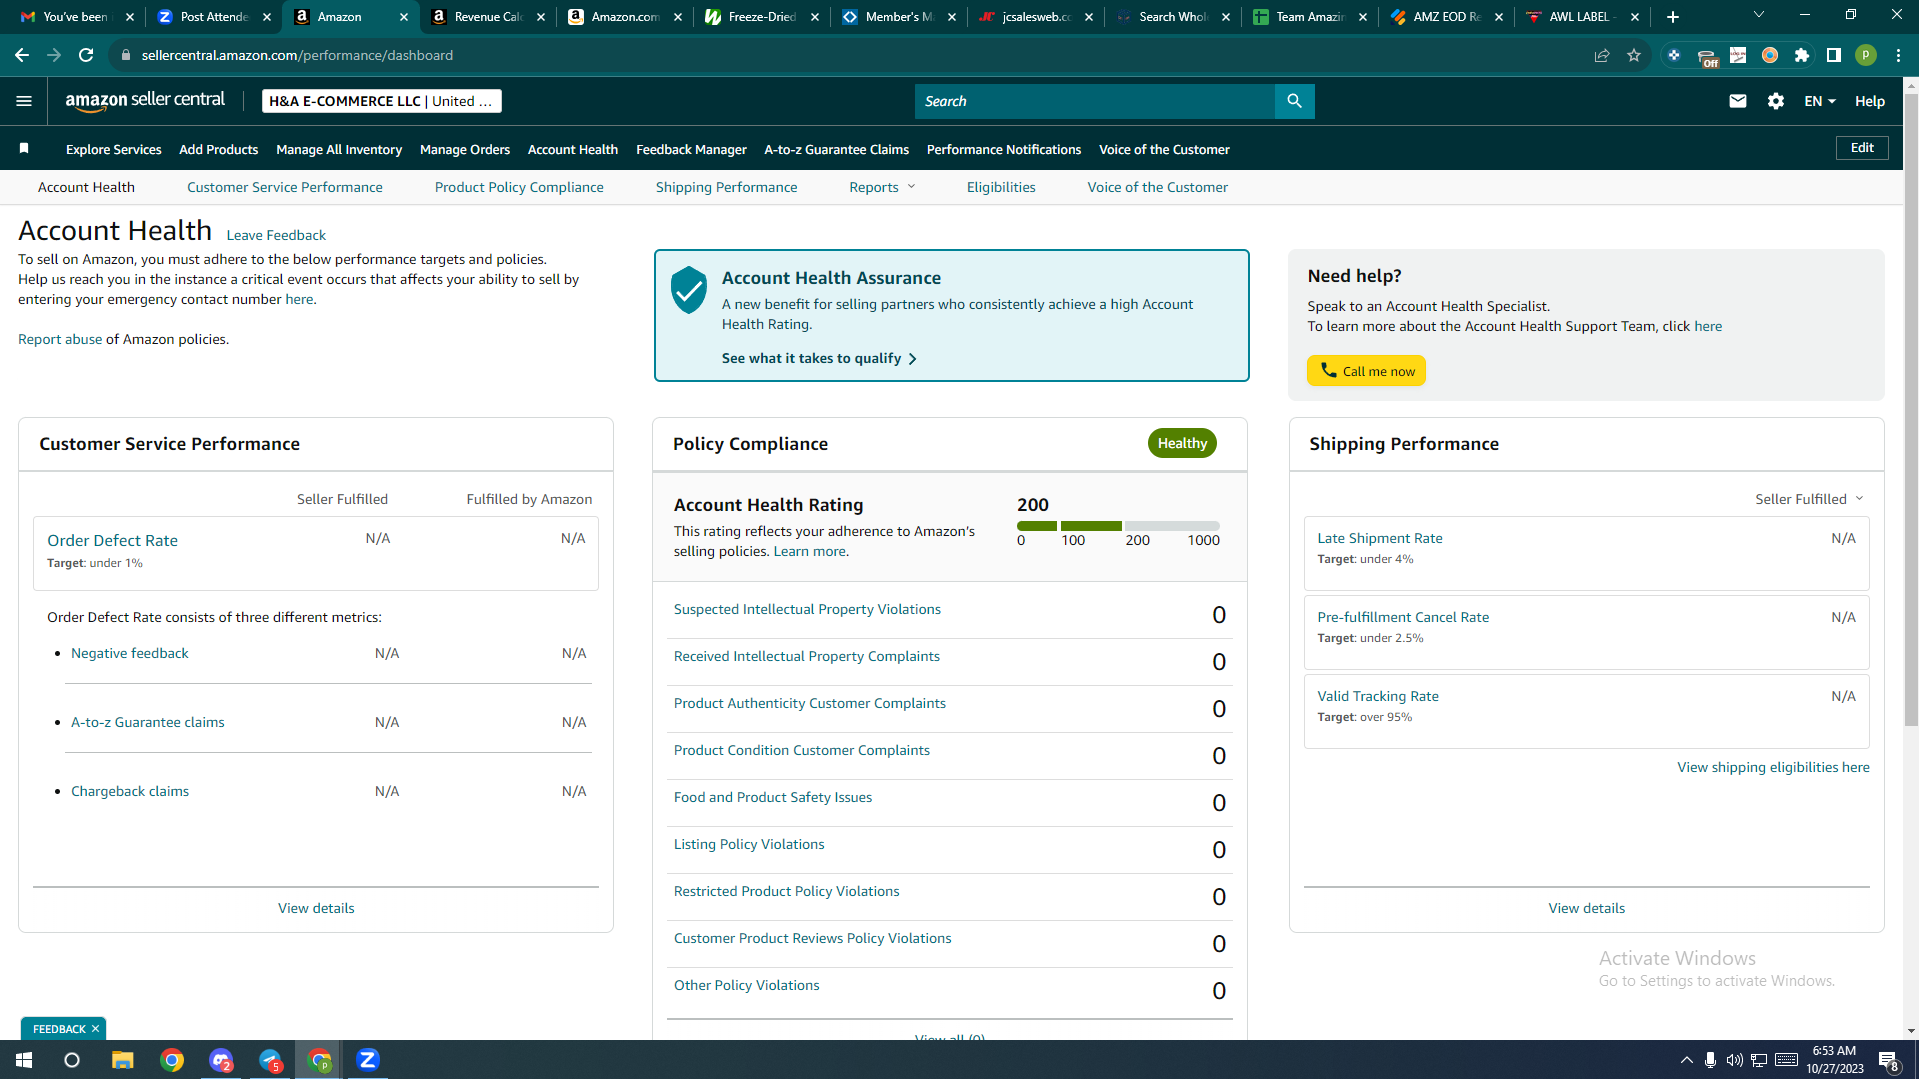Open Product Policy Compliance tab

pyautogui.click(x=519, y=187)
